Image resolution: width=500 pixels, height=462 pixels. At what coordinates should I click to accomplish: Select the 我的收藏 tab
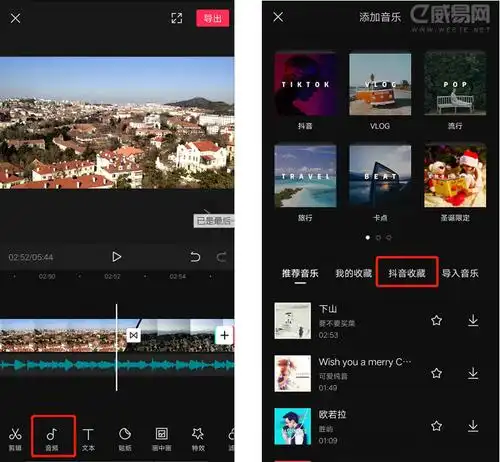pos(354,273)
